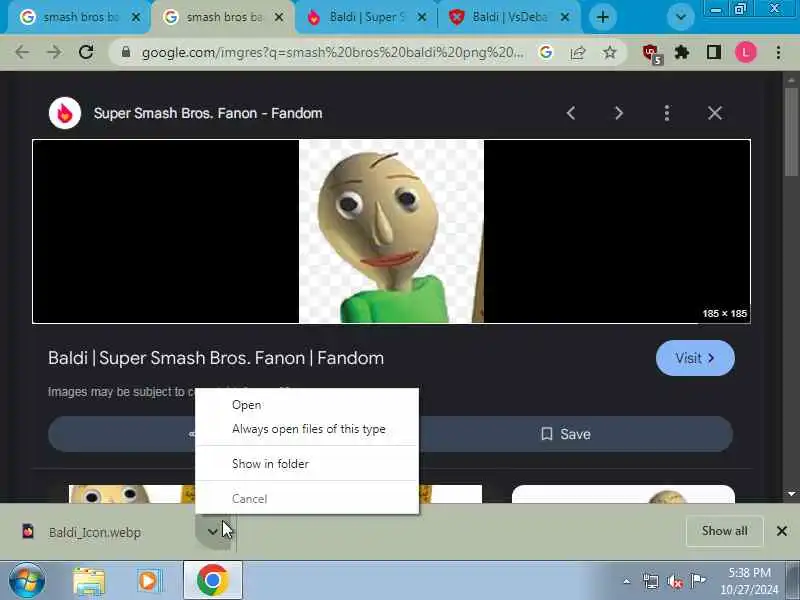800x600 pixels.
Task: Open the Windows Start menu
Action: tap(27, 581)
